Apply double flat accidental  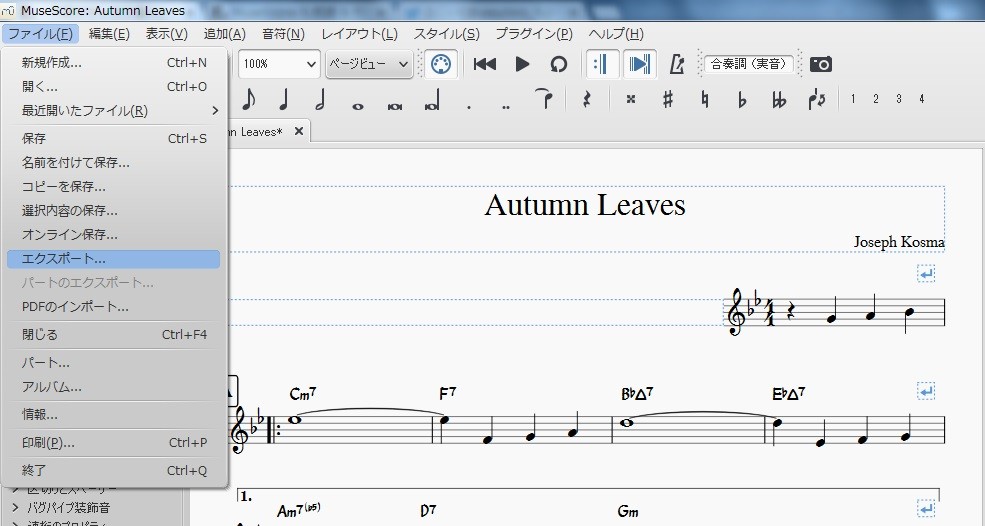tap(779, 99)
